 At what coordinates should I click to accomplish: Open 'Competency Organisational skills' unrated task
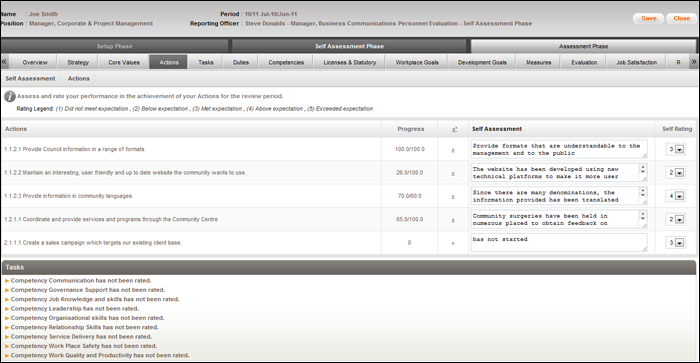[88, 318]
